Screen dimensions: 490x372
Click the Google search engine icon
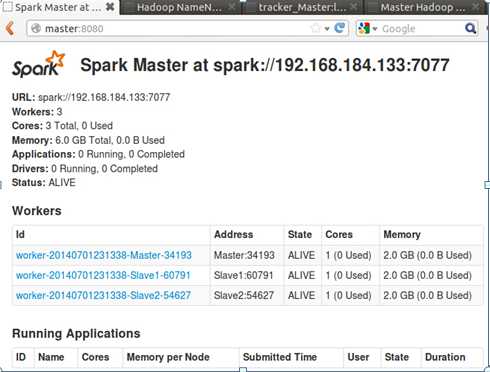(x=364, y=28)
